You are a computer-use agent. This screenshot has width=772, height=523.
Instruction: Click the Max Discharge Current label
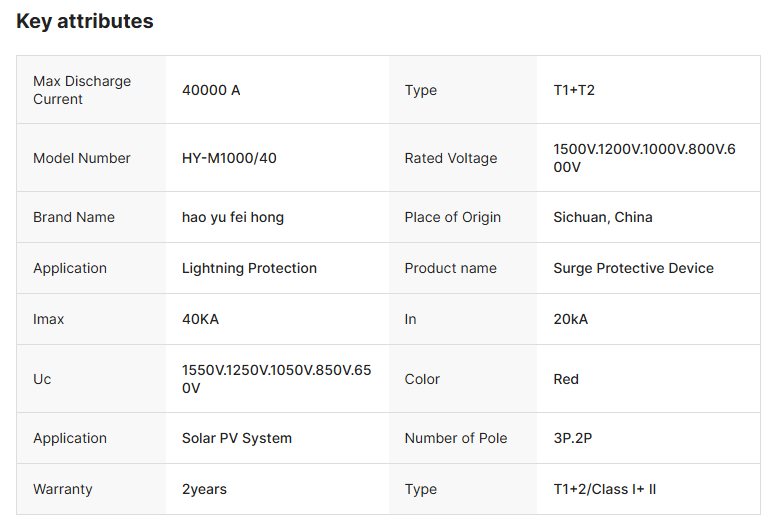tap(82, 90)
